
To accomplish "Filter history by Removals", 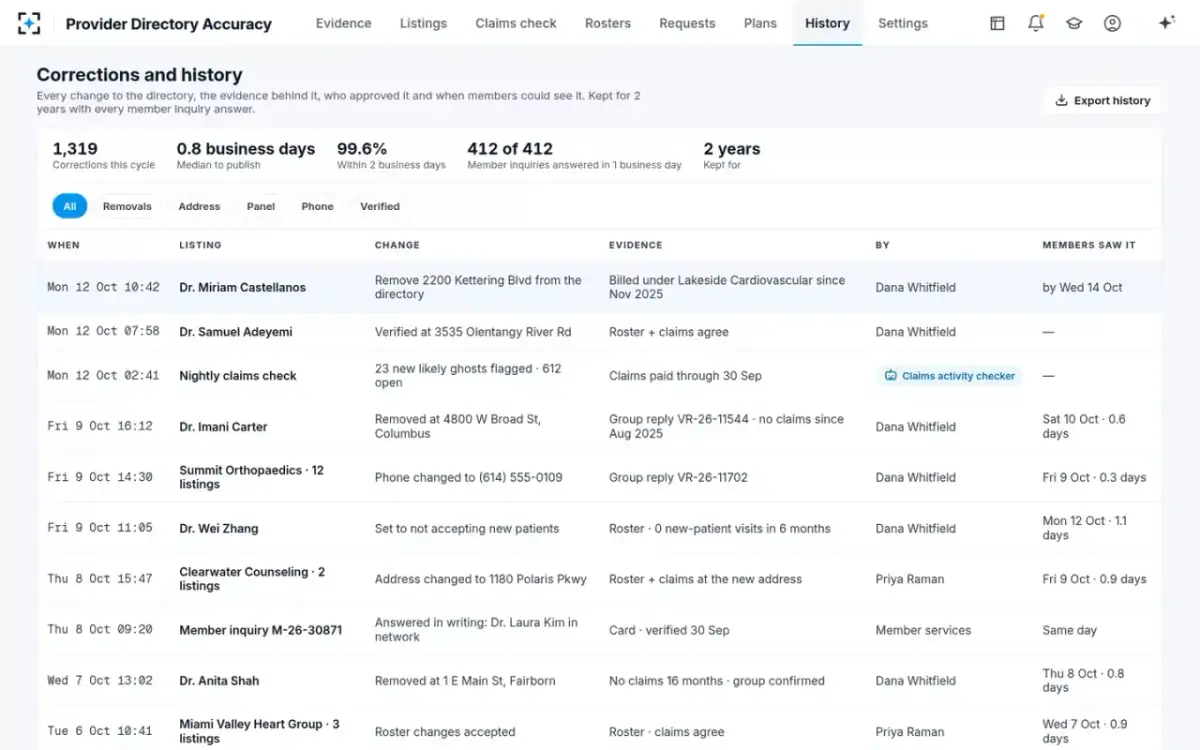I will tap(127, 206).
